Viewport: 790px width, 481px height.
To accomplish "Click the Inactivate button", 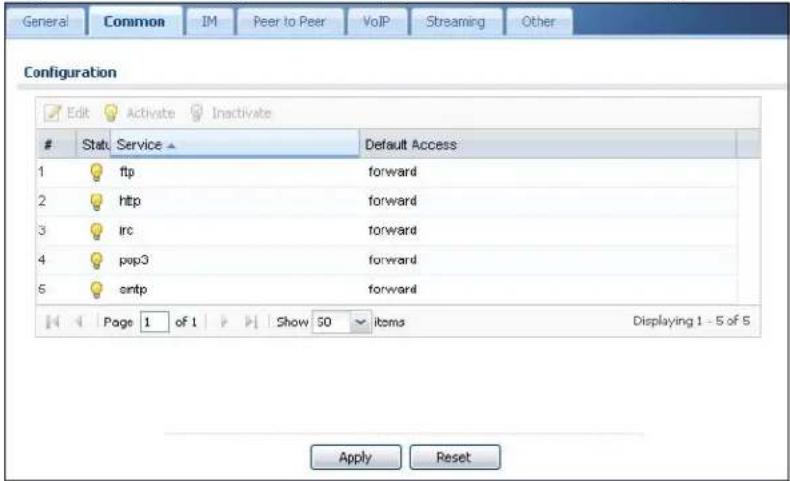I will point(231,113).
